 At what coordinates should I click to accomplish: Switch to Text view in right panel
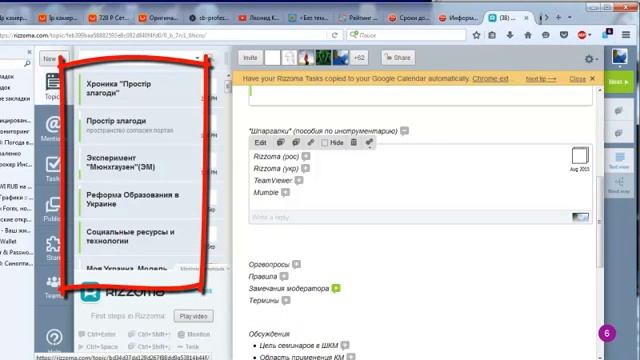tap(619, 160)
